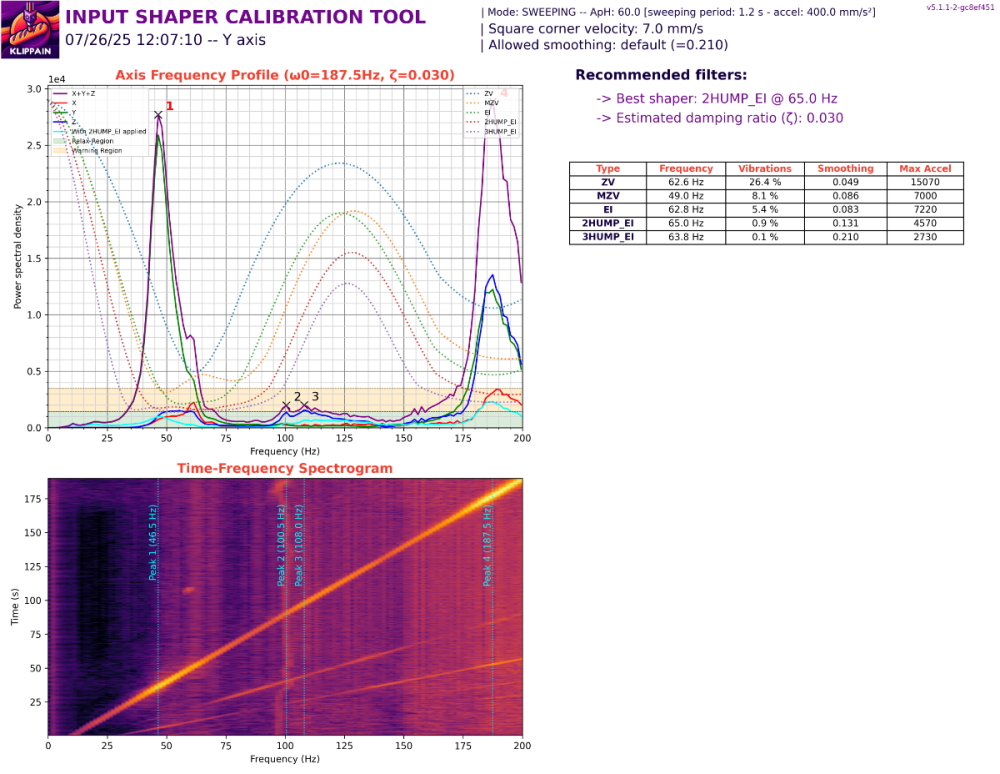Click the '2730' max accel cell
1000x774 pixels.
(925, 237)
